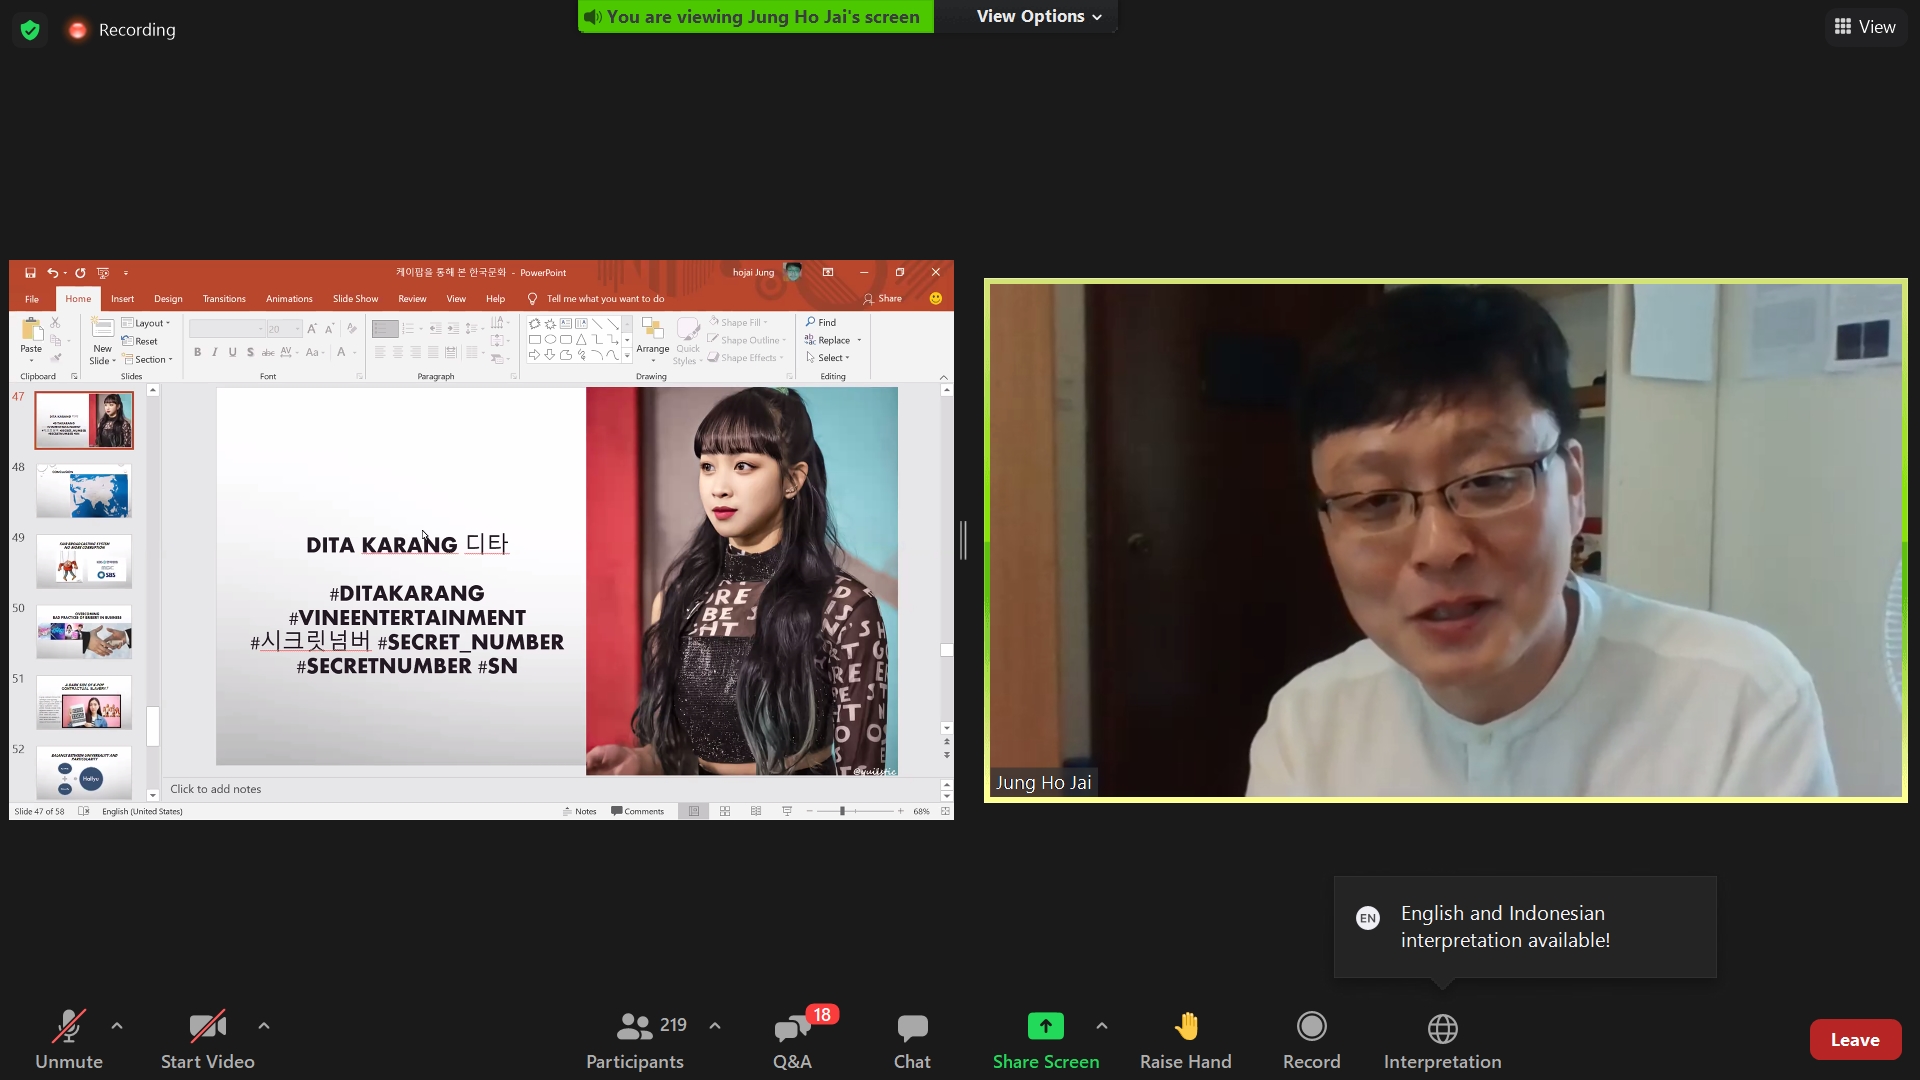
Task: Expand the arrow beside Participants count
Action: pos(715,1026)
